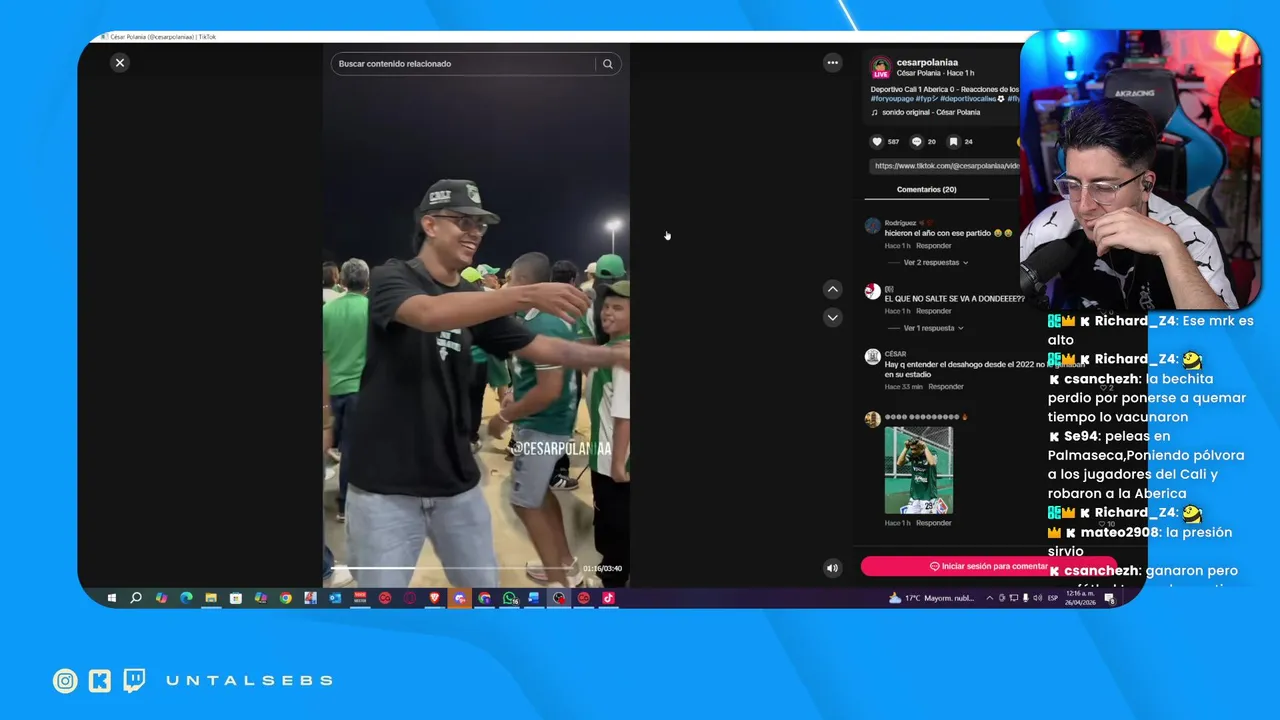Reply to 'EL QUE NO SALTE SE VA A DONDEEEE' comment

(934, 311)
